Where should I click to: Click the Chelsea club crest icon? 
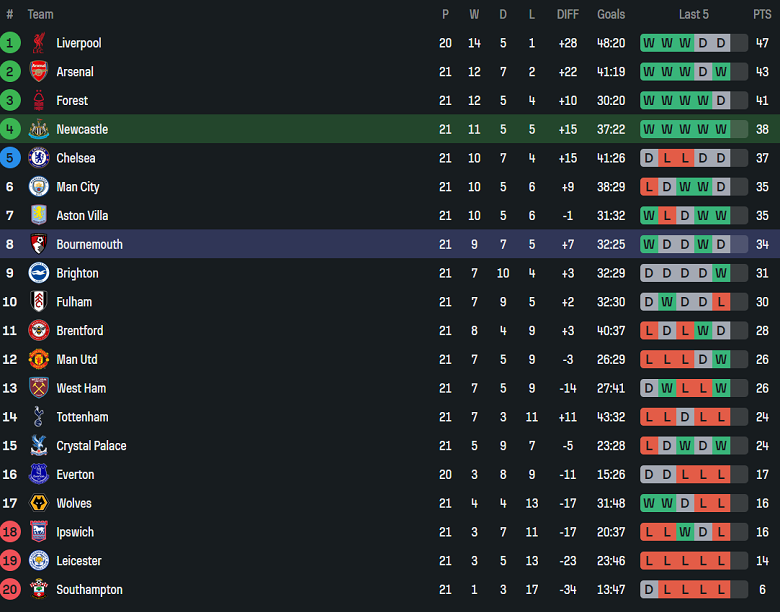(39, 158)
